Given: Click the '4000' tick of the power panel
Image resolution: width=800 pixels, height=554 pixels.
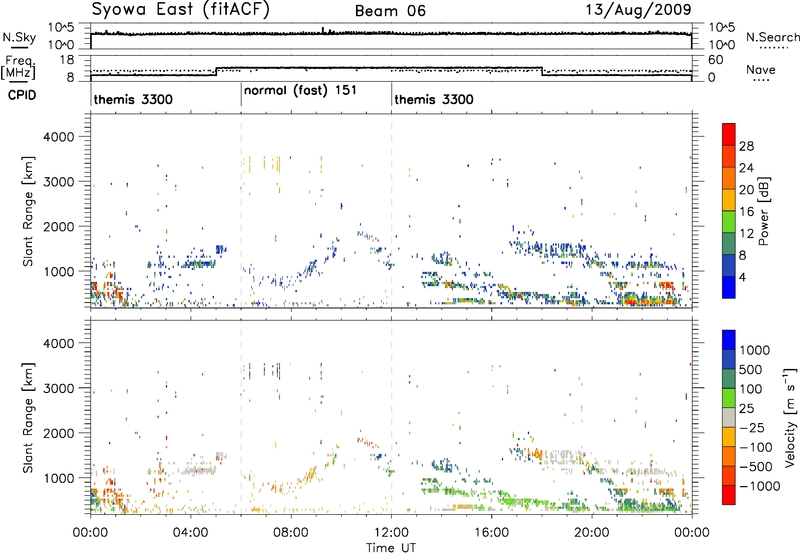Looking at the screenshot, I should (58, 137).
